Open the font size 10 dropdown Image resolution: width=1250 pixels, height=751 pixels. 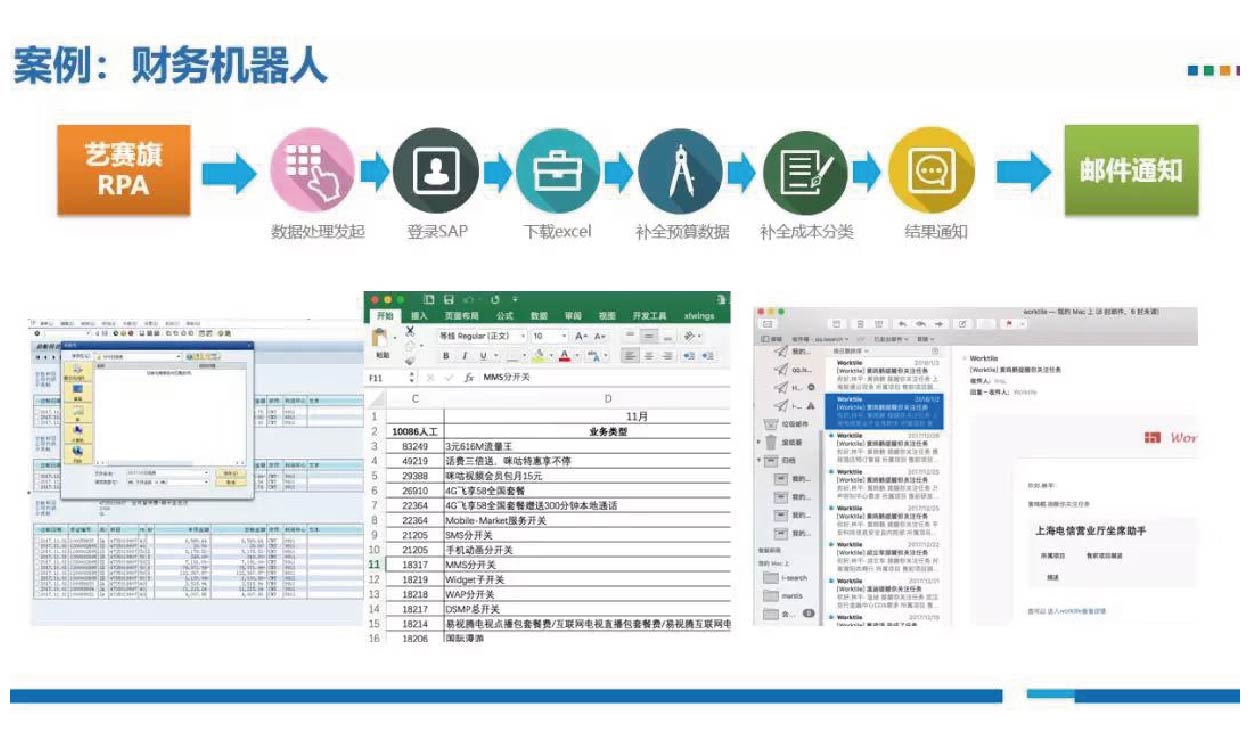[x=549, y=337]
